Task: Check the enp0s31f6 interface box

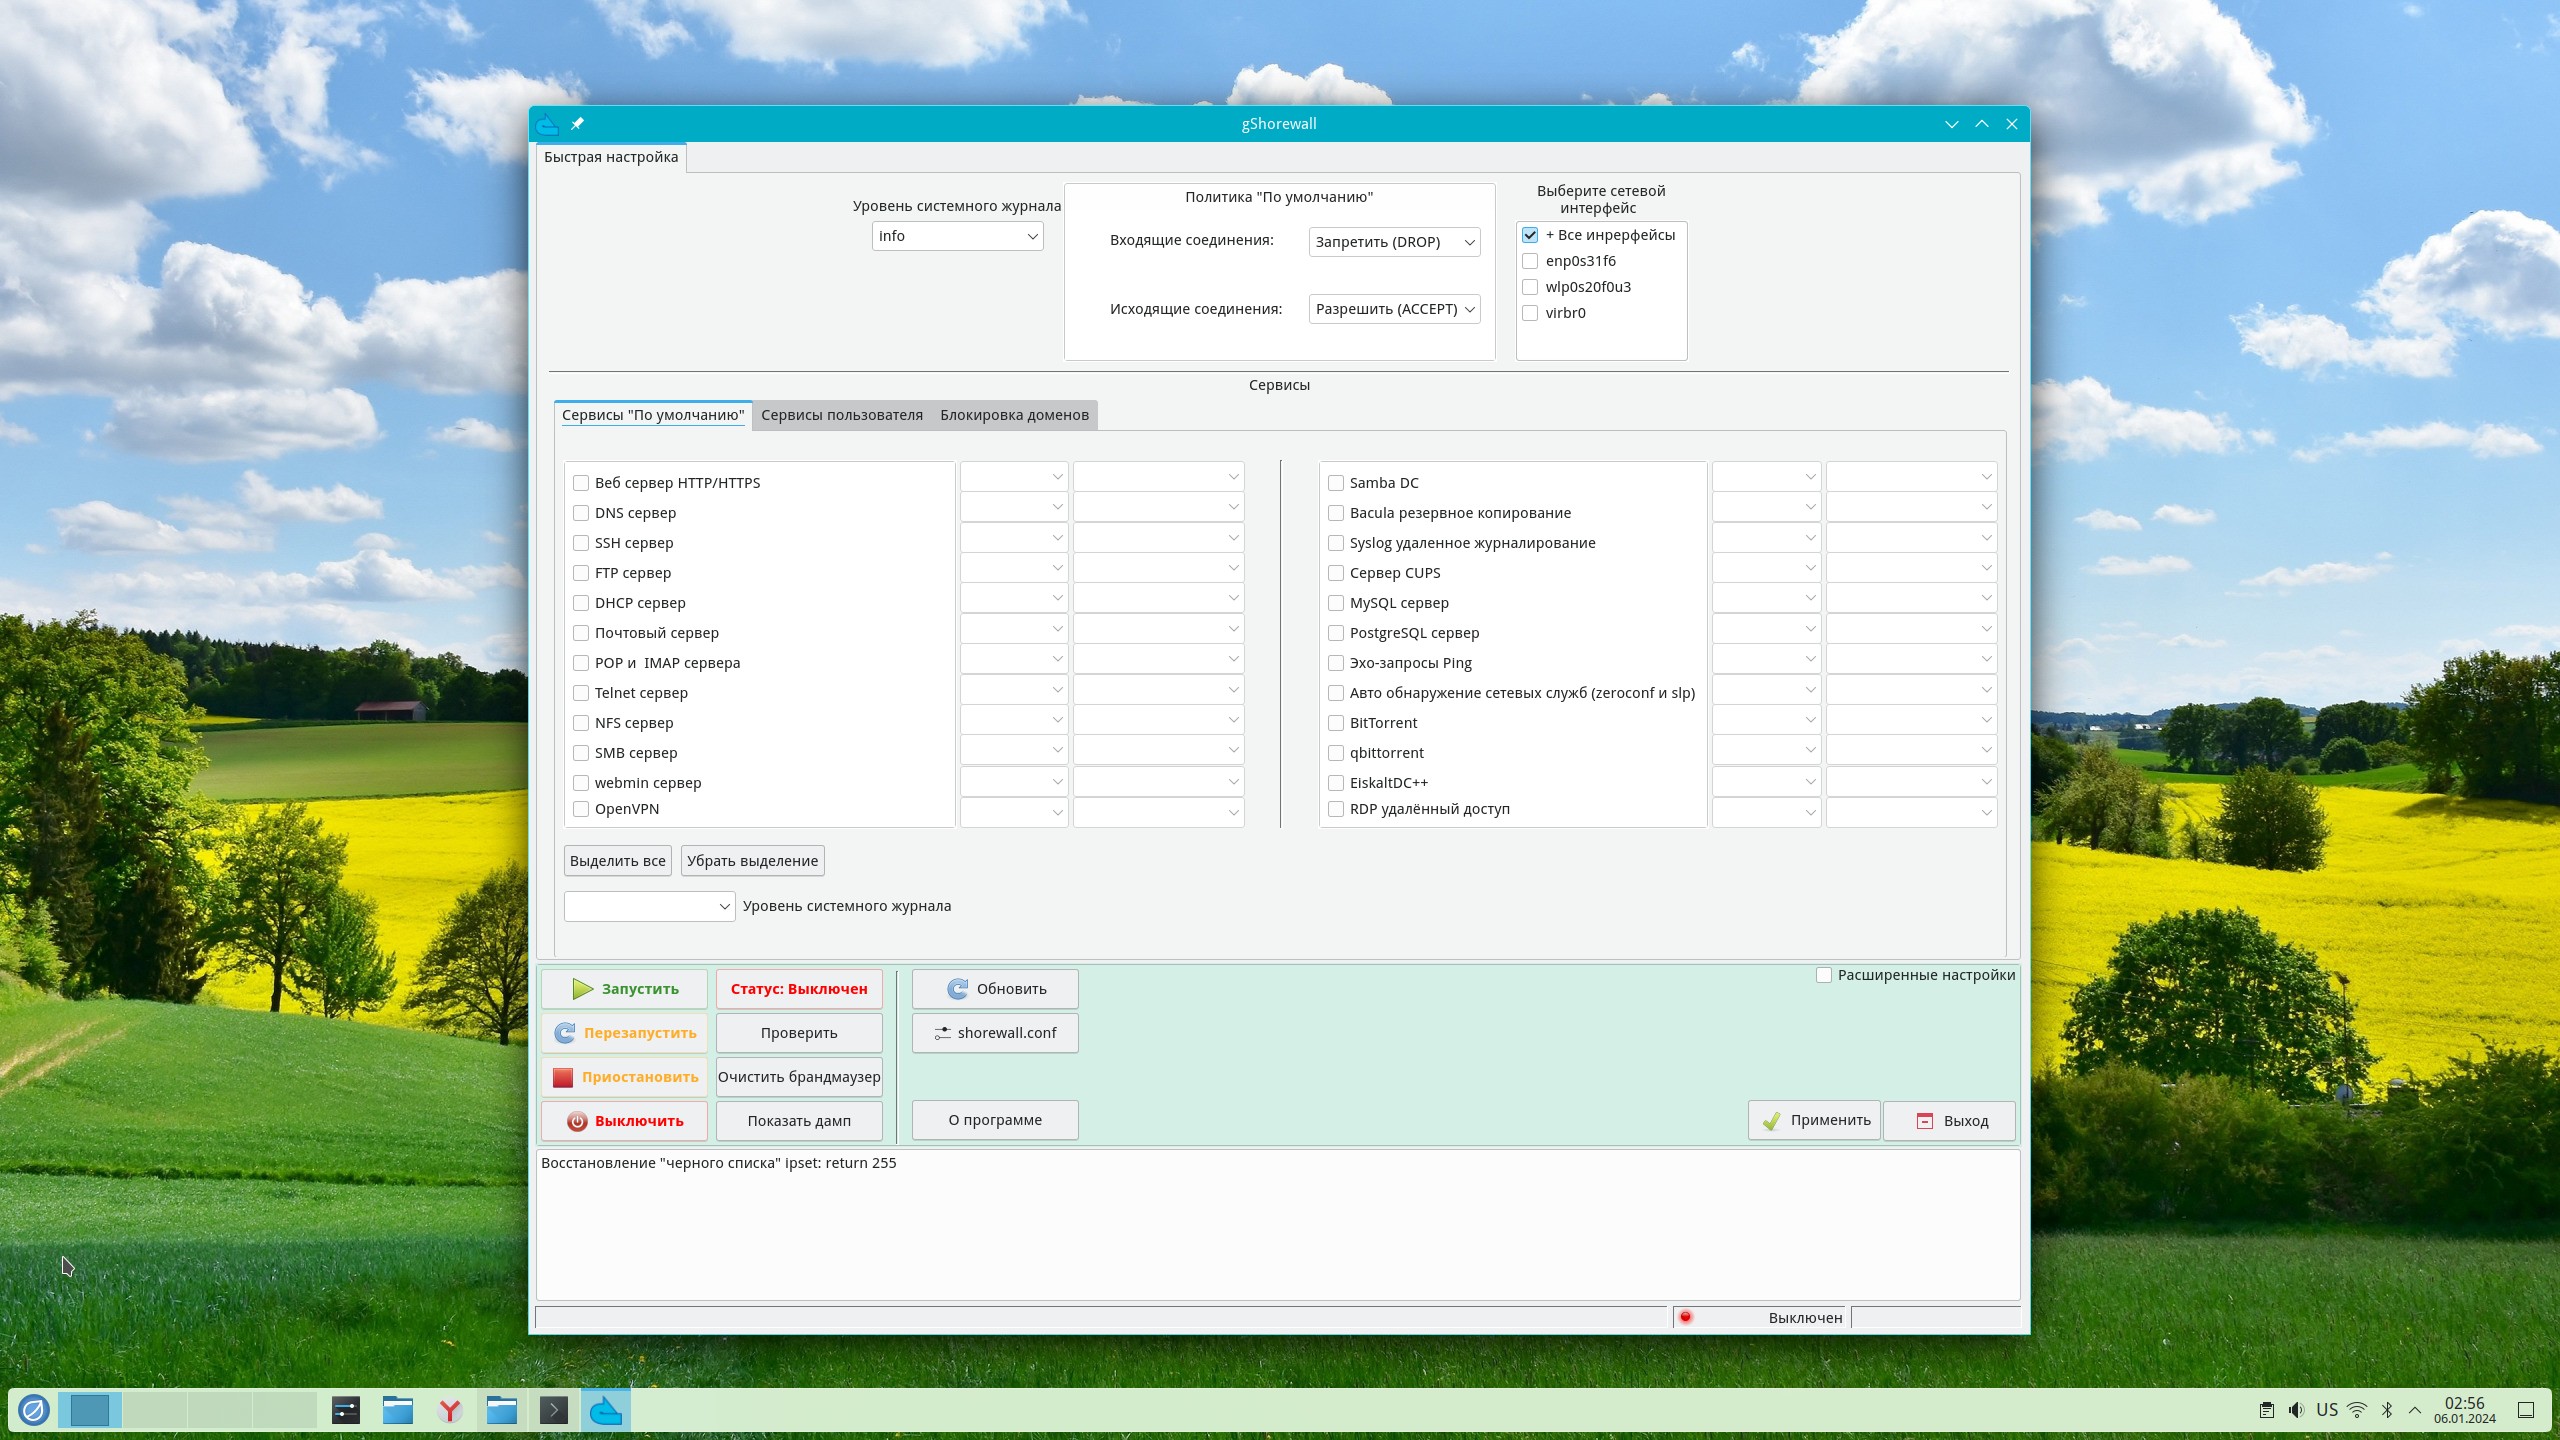Action: (x=1530, y=261)
